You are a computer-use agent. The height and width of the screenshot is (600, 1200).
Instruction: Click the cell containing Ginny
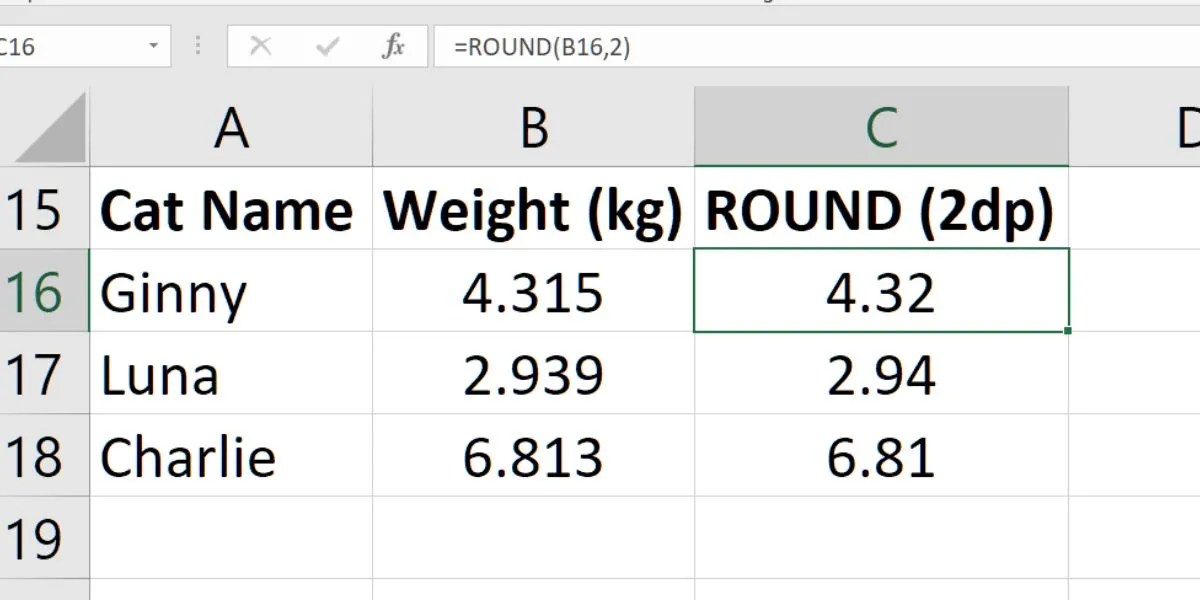click(x=230, y=292)
